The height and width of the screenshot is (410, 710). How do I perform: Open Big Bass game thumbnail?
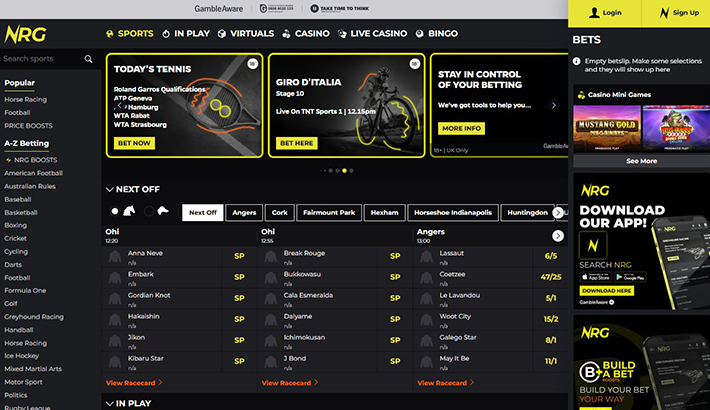point(676,128)
